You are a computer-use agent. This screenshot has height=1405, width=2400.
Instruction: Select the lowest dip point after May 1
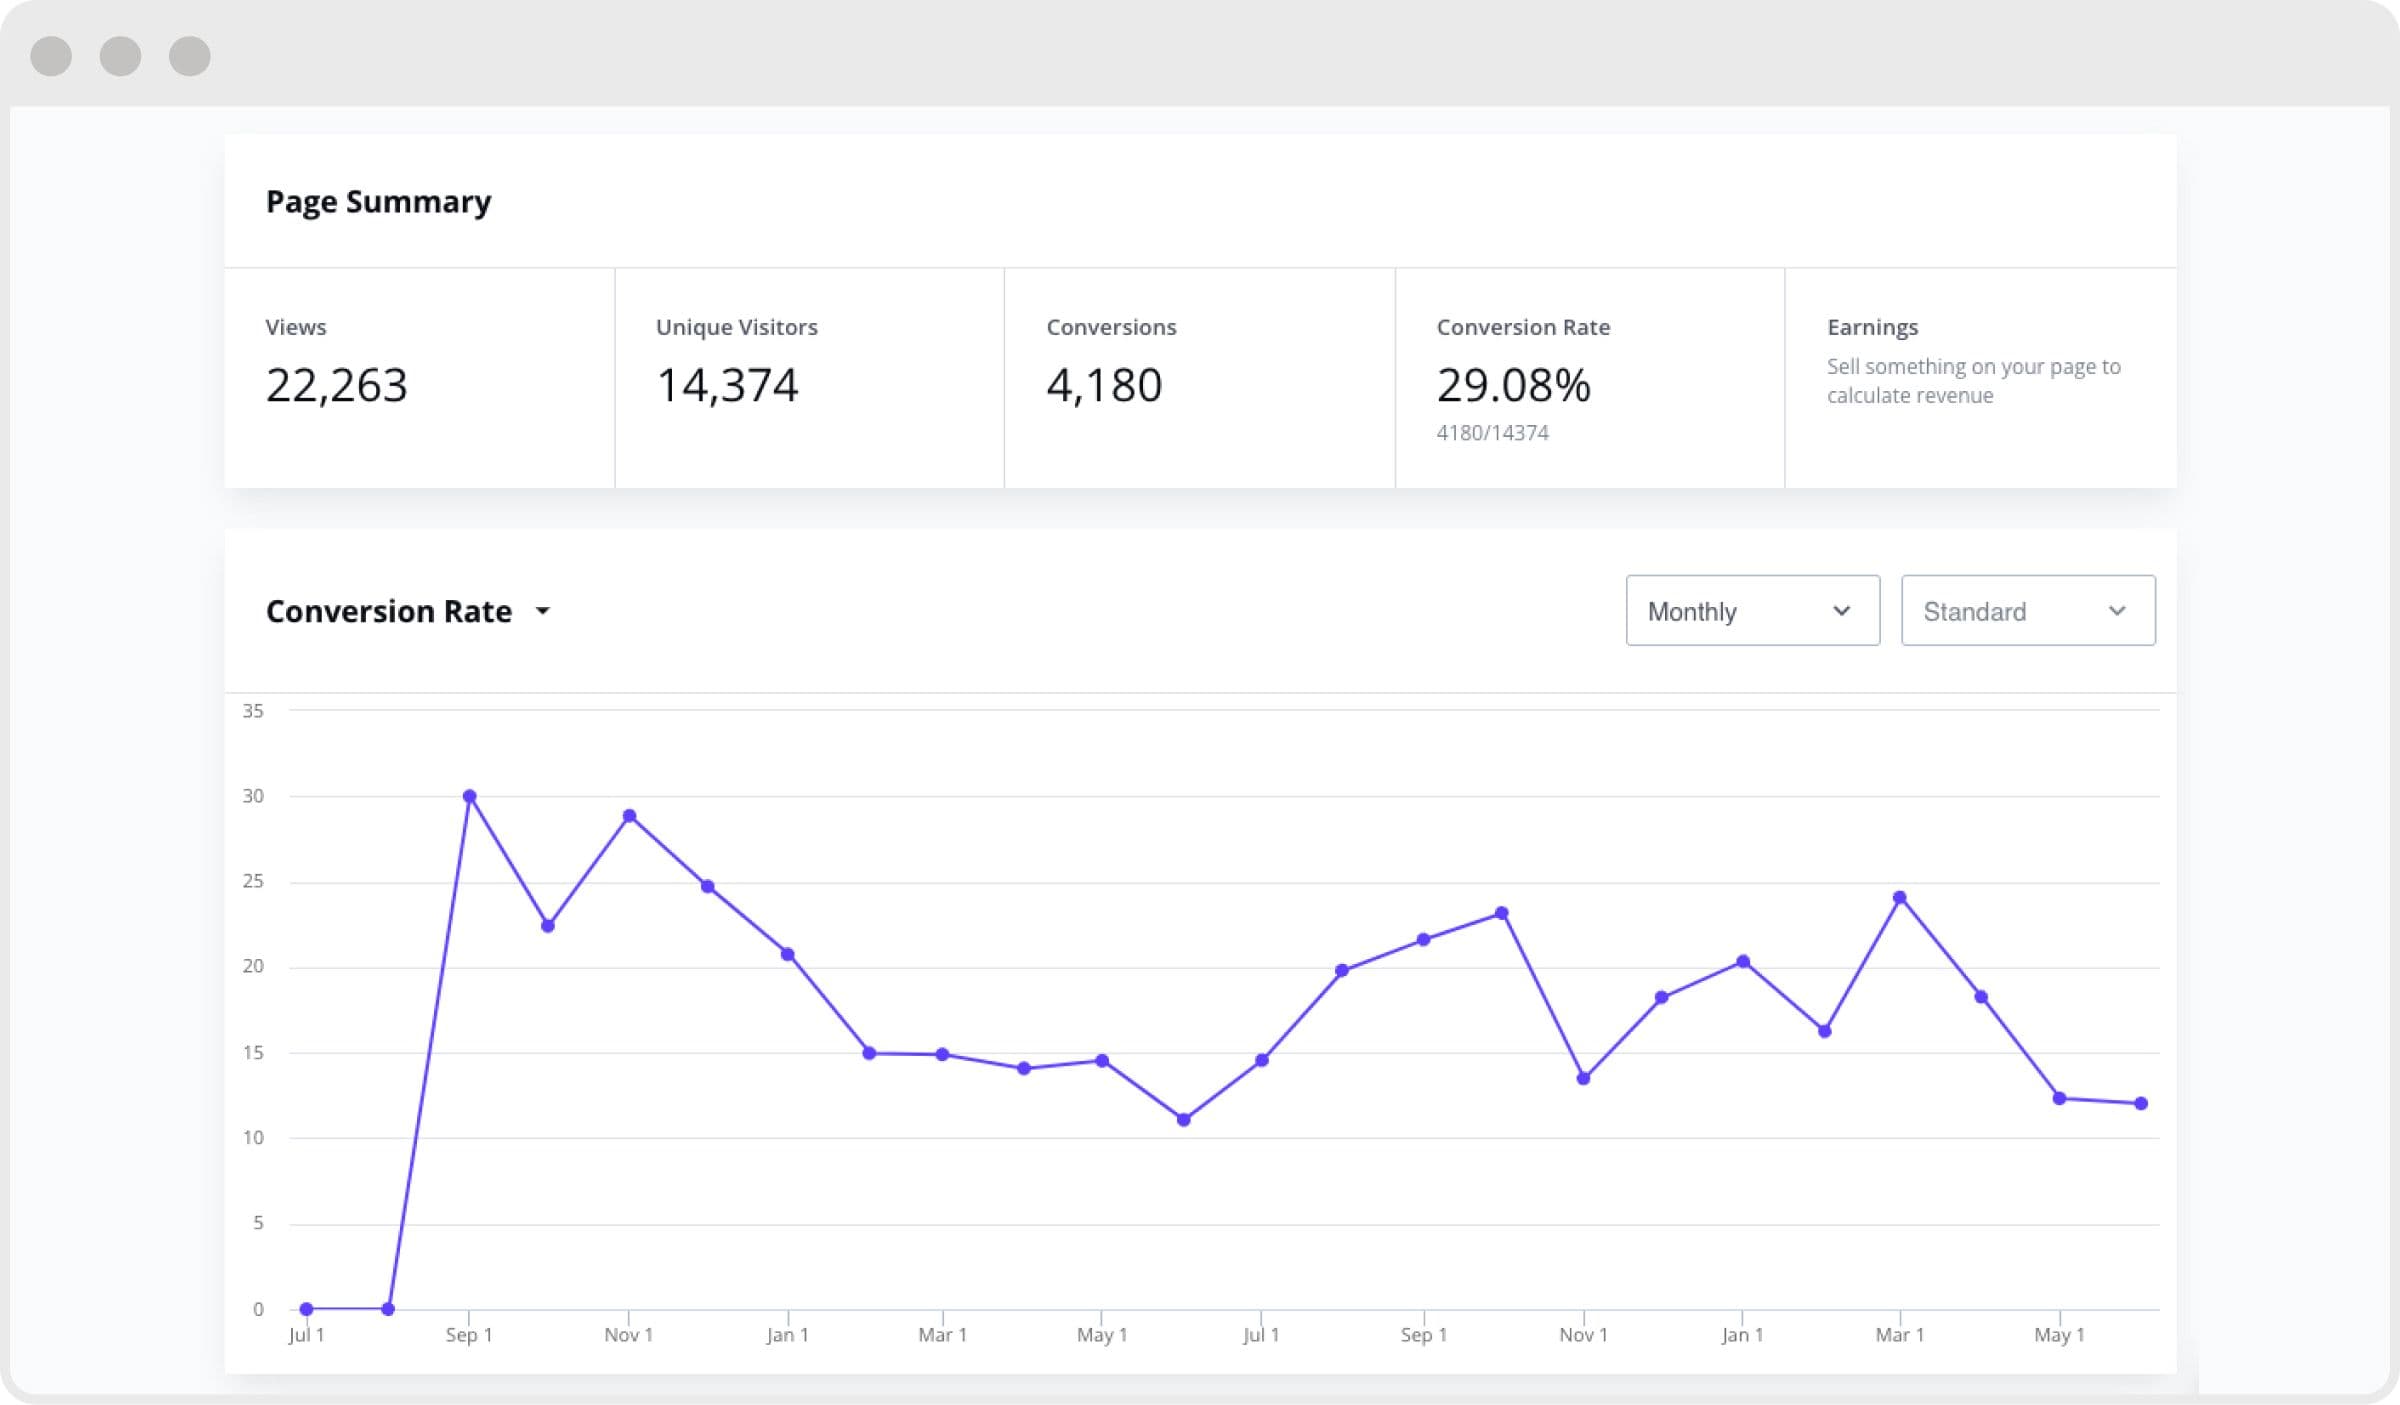pos(1184,1120)
